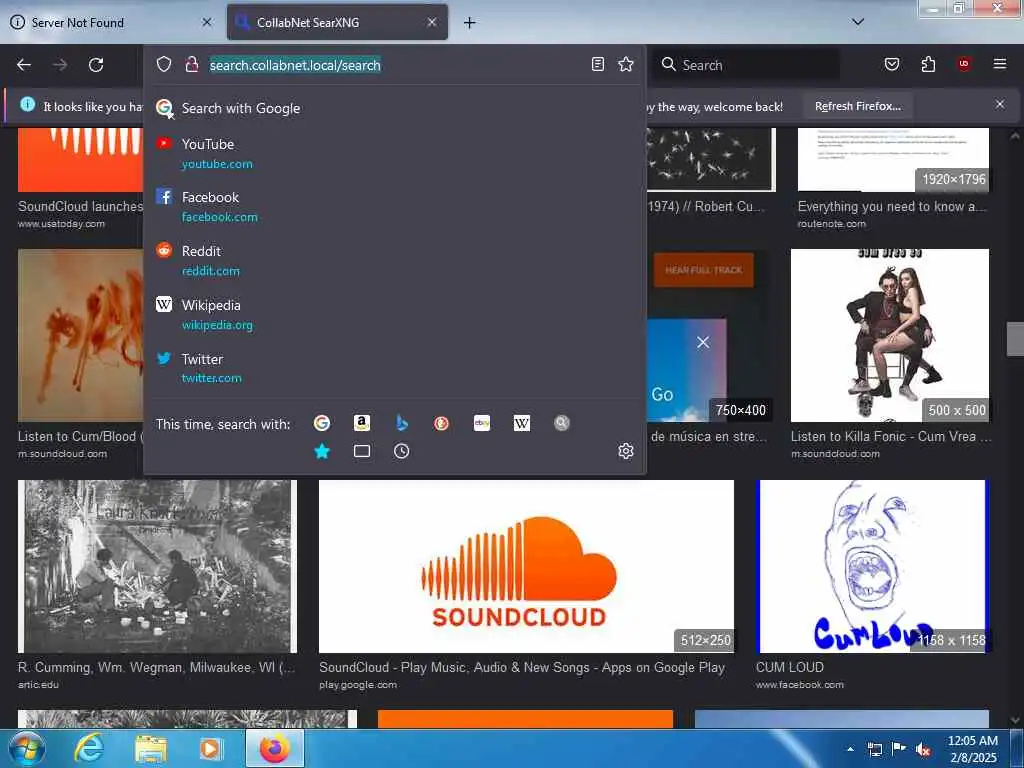Screen dimensions: 1024x768
Task: Select the Wikipedia suggestion row
Action: [394, 314]
